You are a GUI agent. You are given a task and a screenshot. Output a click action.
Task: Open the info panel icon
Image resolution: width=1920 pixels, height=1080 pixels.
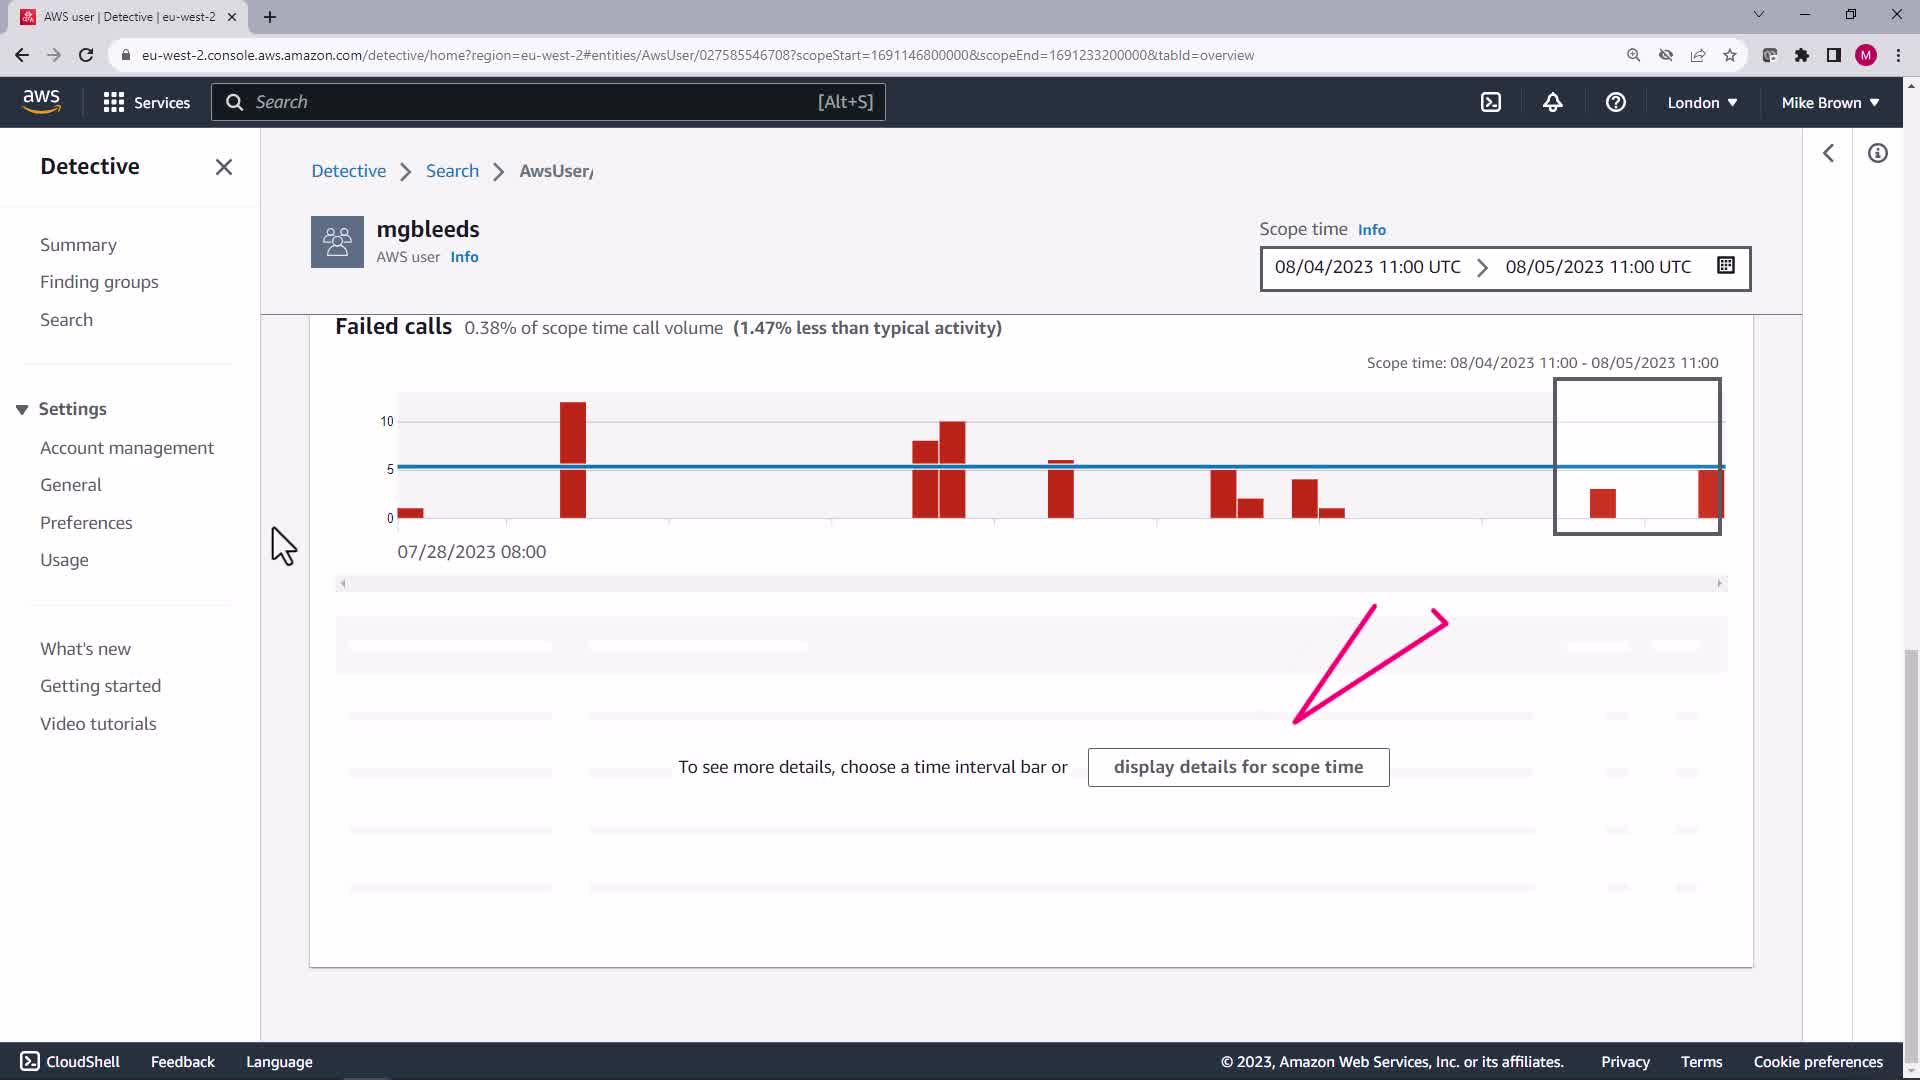click(x=1877, y=153)
